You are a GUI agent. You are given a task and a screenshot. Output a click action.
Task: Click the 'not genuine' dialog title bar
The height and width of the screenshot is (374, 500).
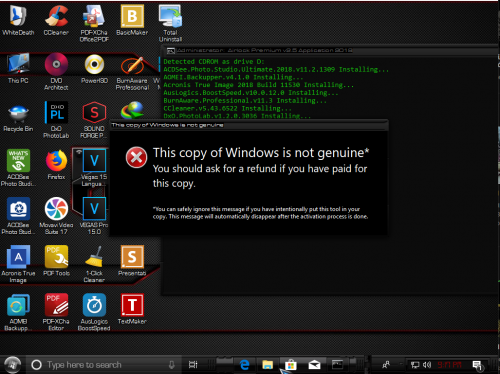click(x=249, y=125)
